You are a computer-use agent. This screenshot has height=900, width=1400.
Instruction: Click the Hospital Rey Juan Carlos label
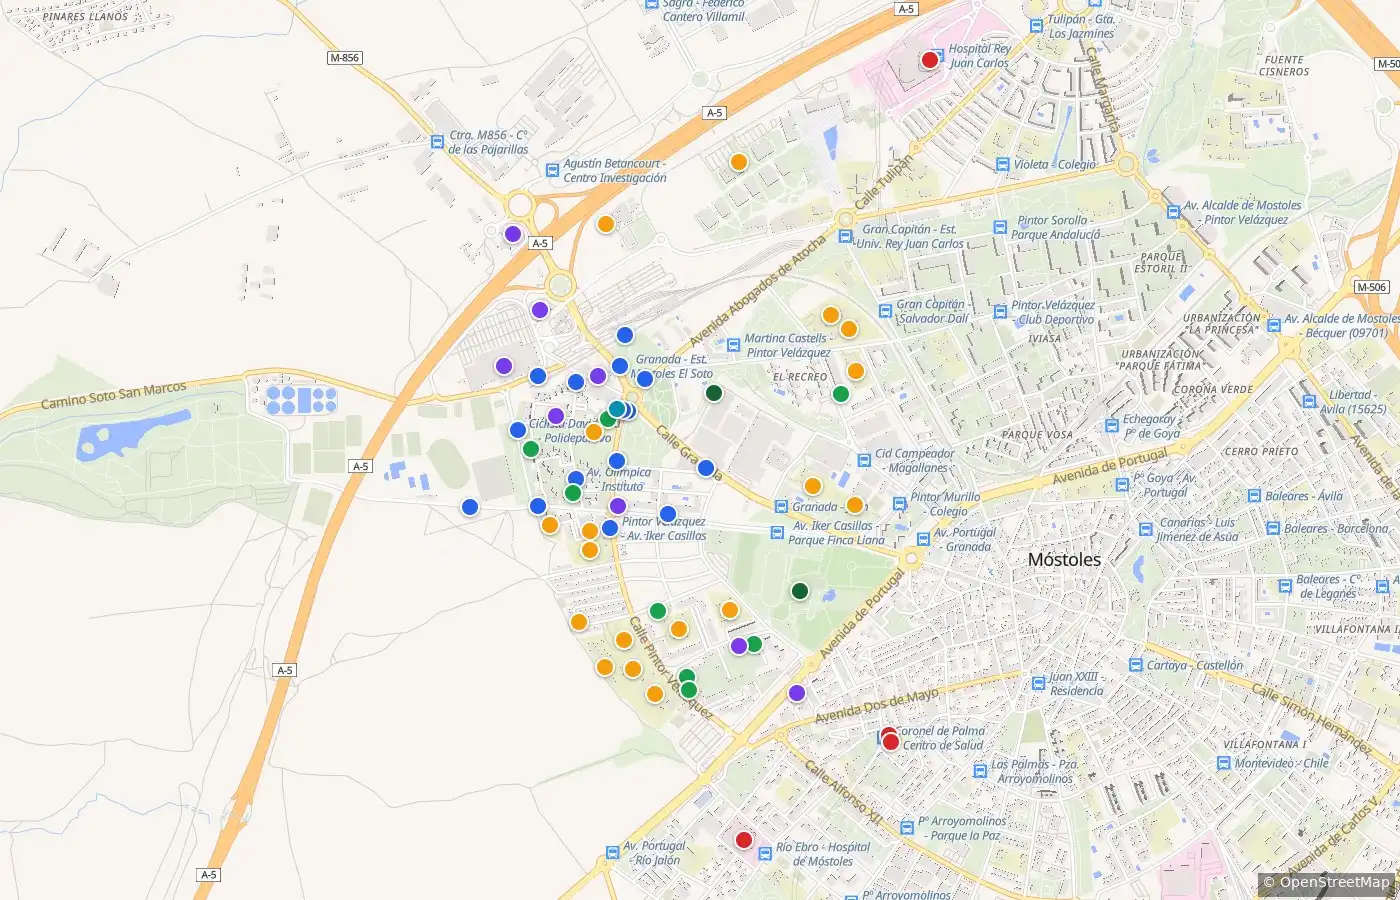pos(979,55)
